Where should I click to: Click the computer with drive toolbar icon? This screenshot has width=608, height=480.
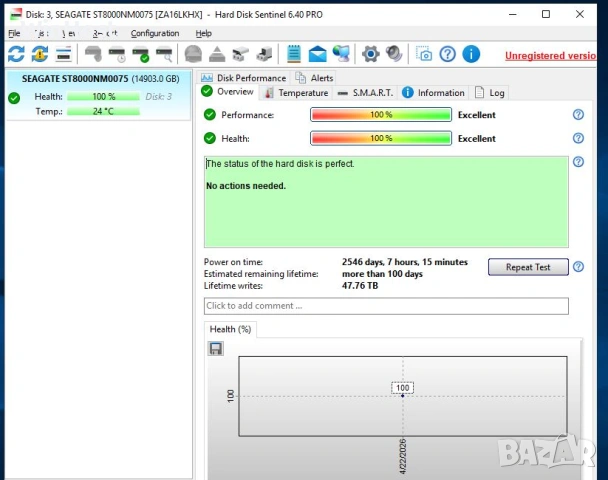[264, 54]
